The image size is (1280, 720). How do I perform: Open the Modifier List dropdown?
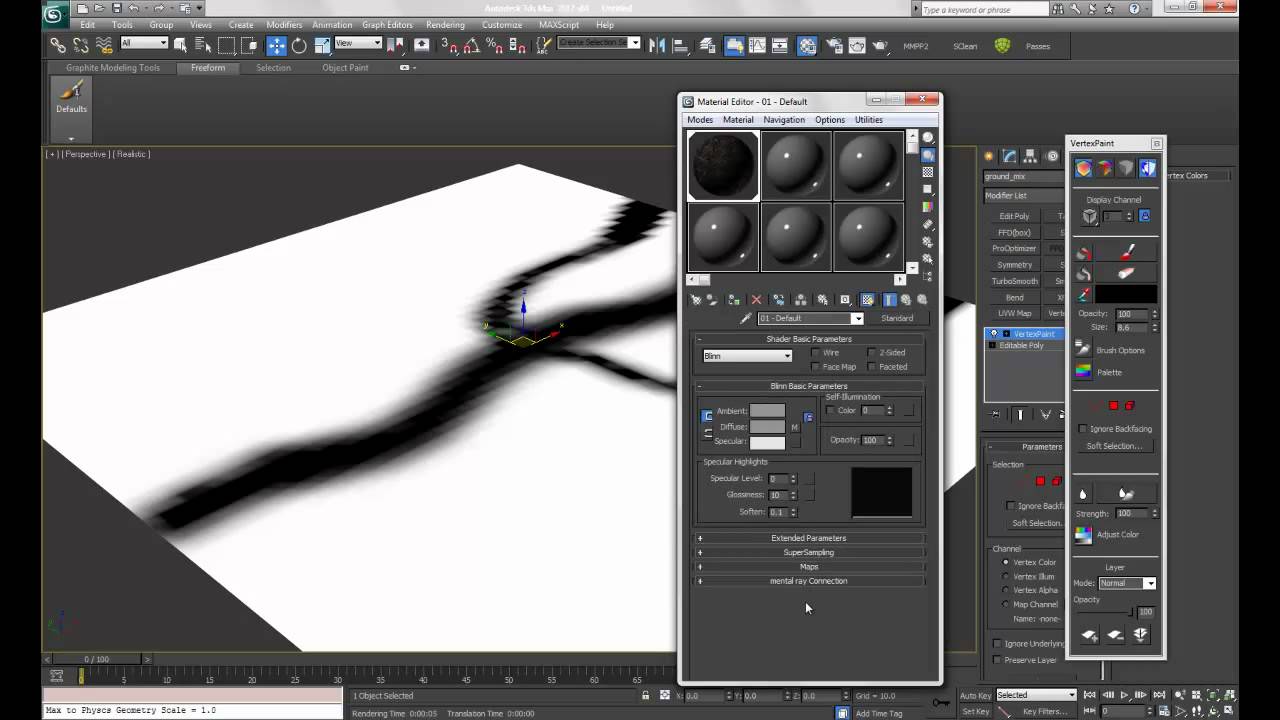[1024, 196]
